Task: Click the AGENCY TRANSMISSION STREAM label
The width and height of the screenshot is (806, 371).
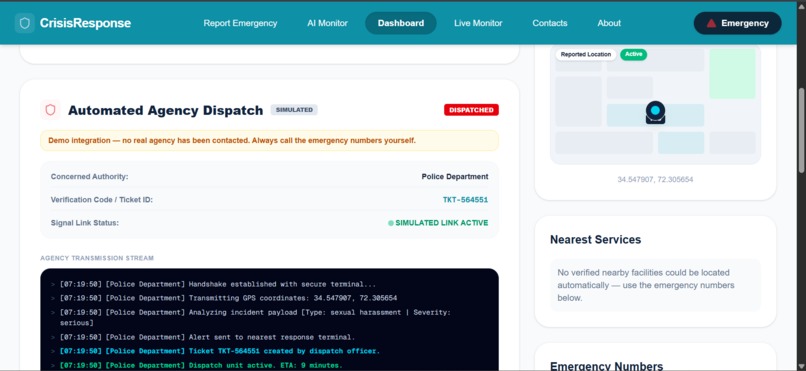Action: click(97, 258)
